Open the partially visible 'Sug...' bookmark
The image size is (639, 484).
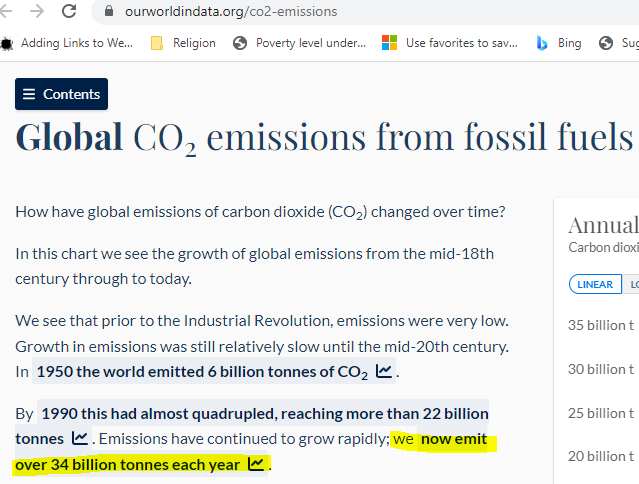coord(620,43)
